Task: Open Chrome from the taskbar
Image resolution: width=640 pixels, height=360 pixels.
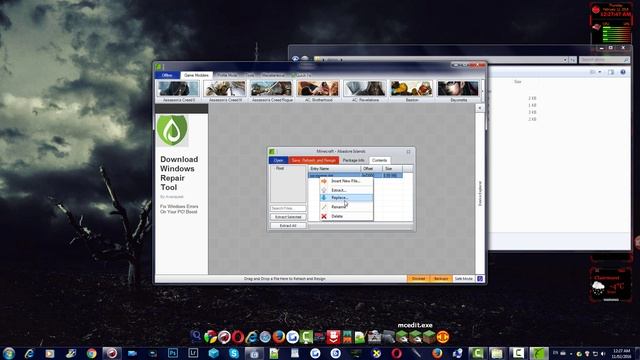Action: coord(91,353)
